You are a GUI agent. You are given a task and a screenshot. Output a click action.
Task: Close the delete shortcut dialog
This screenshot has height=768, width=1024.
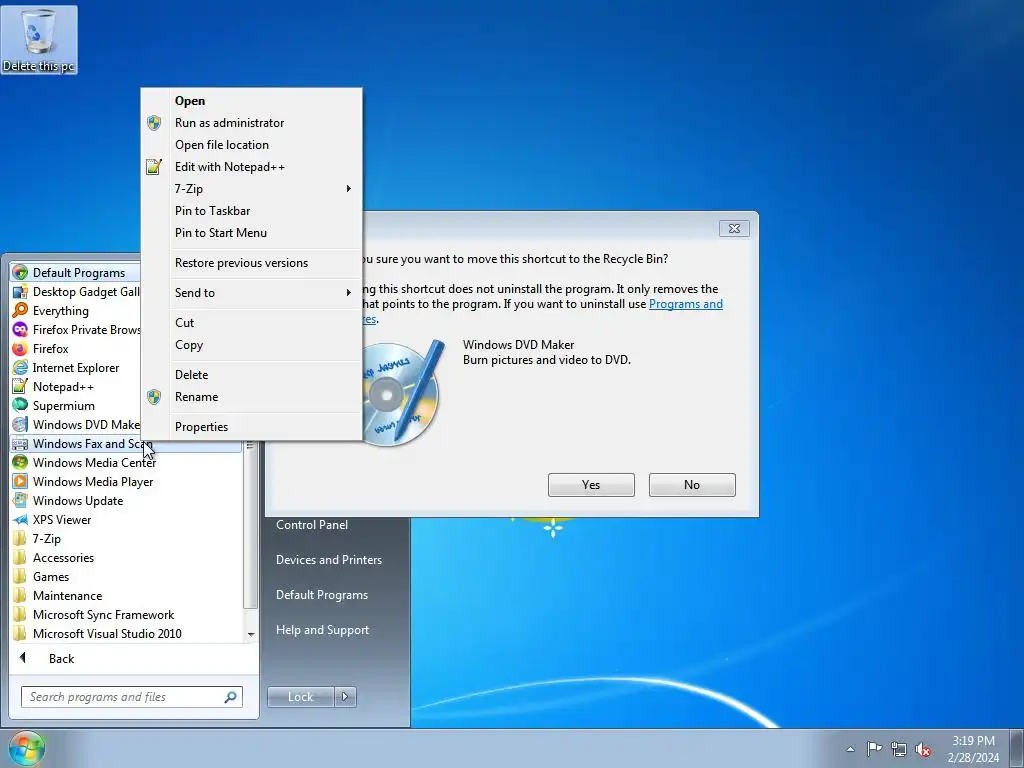734,229
